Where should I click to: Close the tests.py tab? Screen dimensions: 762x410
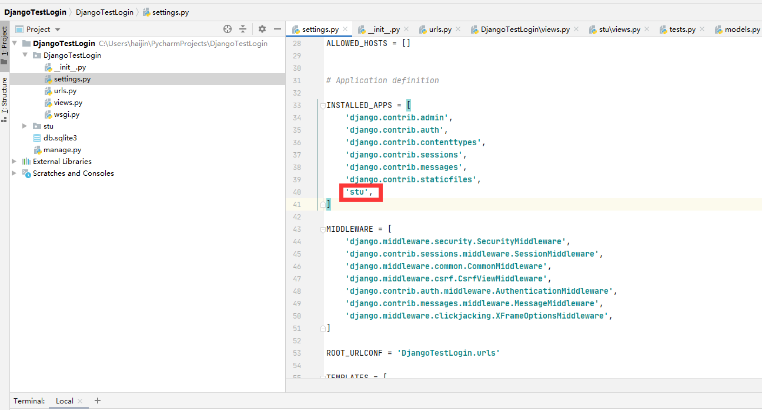[702, 29]
